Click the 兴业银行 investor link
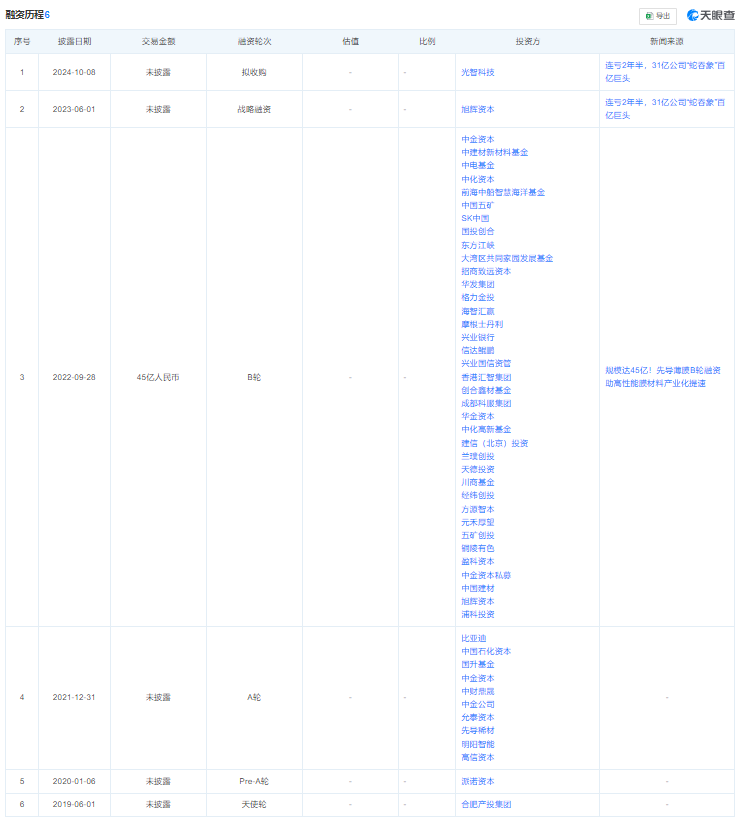 coord(477,338)
